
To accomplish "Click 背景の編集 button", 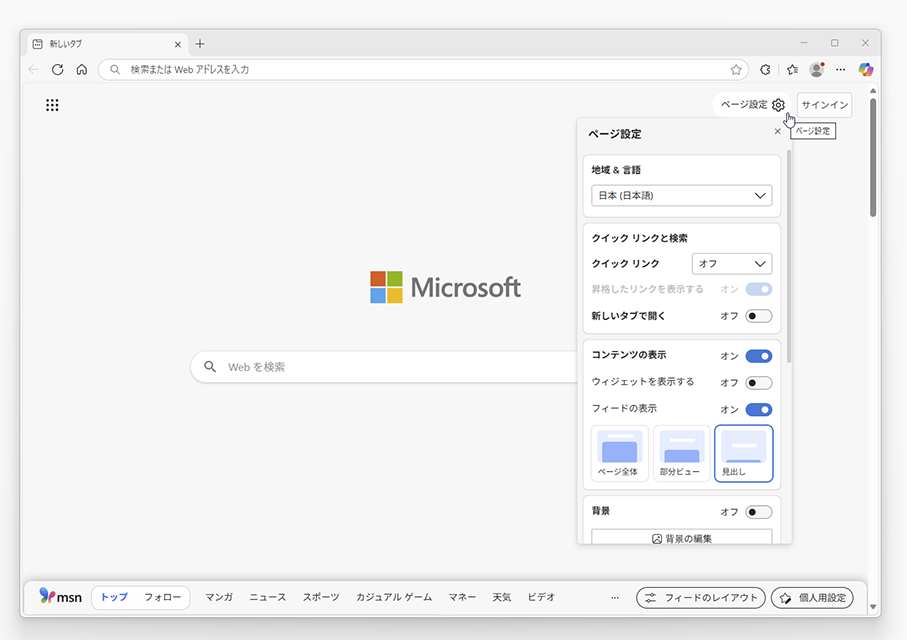I will pos(681,538).
